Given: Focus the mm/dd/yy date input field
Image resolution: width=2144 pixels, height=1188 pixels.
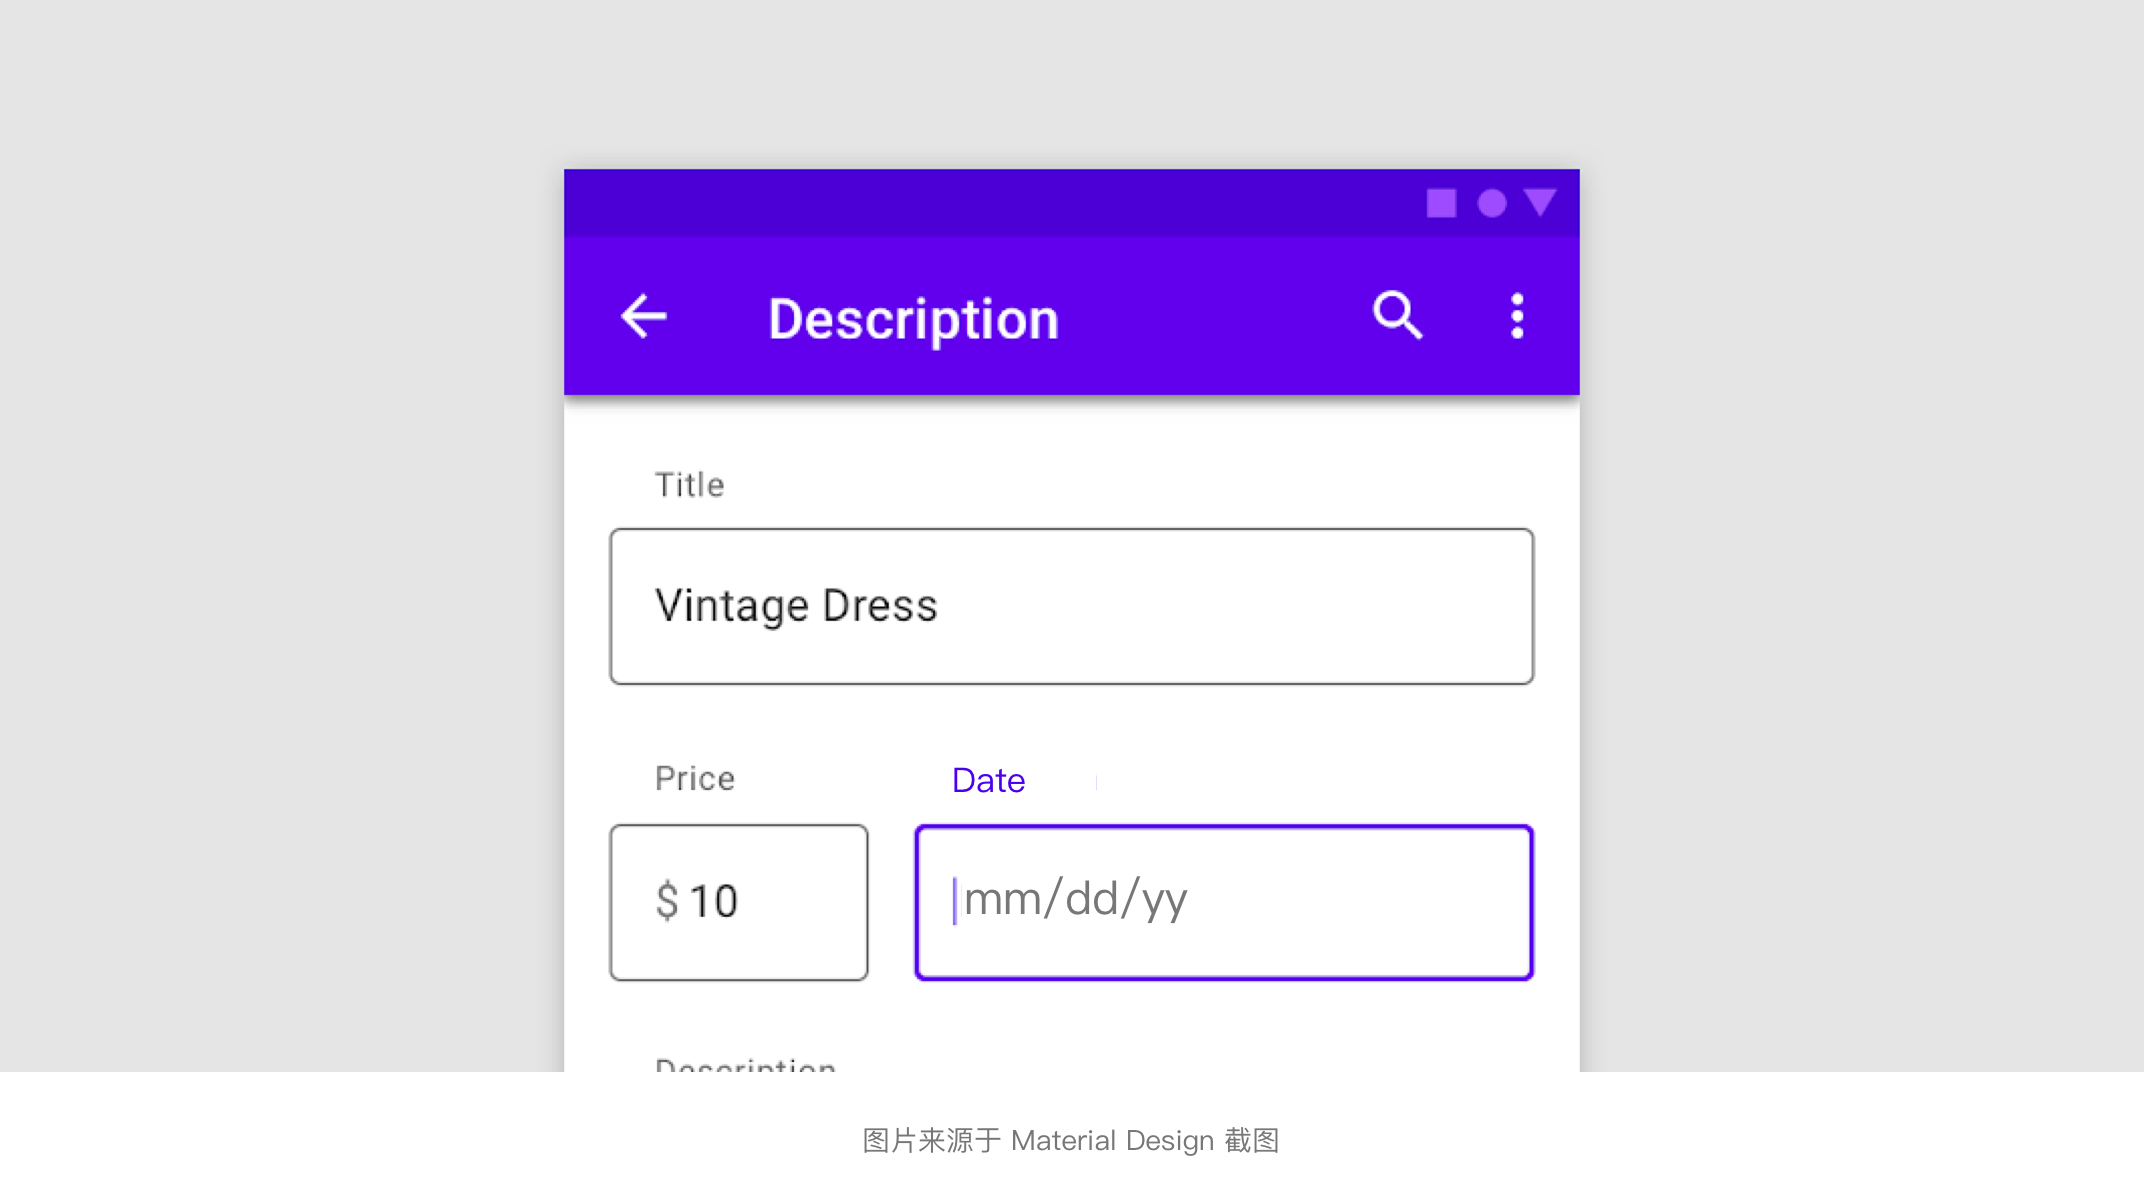Looking at the screenshot, I should 1222,901.
